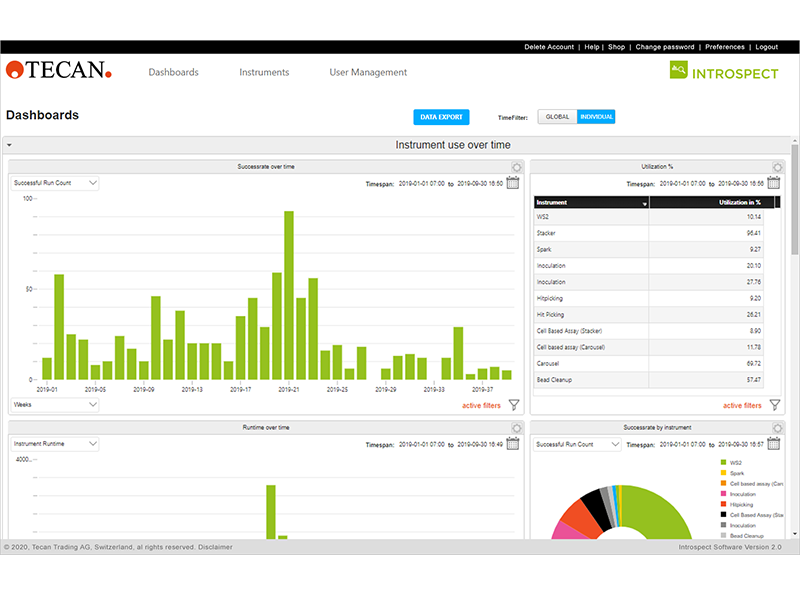
Task: Collapse the Instrument use over time section
Action: tap(9, 146)
